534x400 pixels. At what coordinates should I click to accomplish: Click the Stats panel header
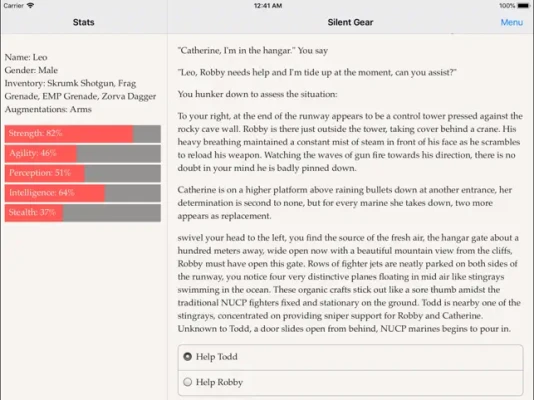coord(83,22)
